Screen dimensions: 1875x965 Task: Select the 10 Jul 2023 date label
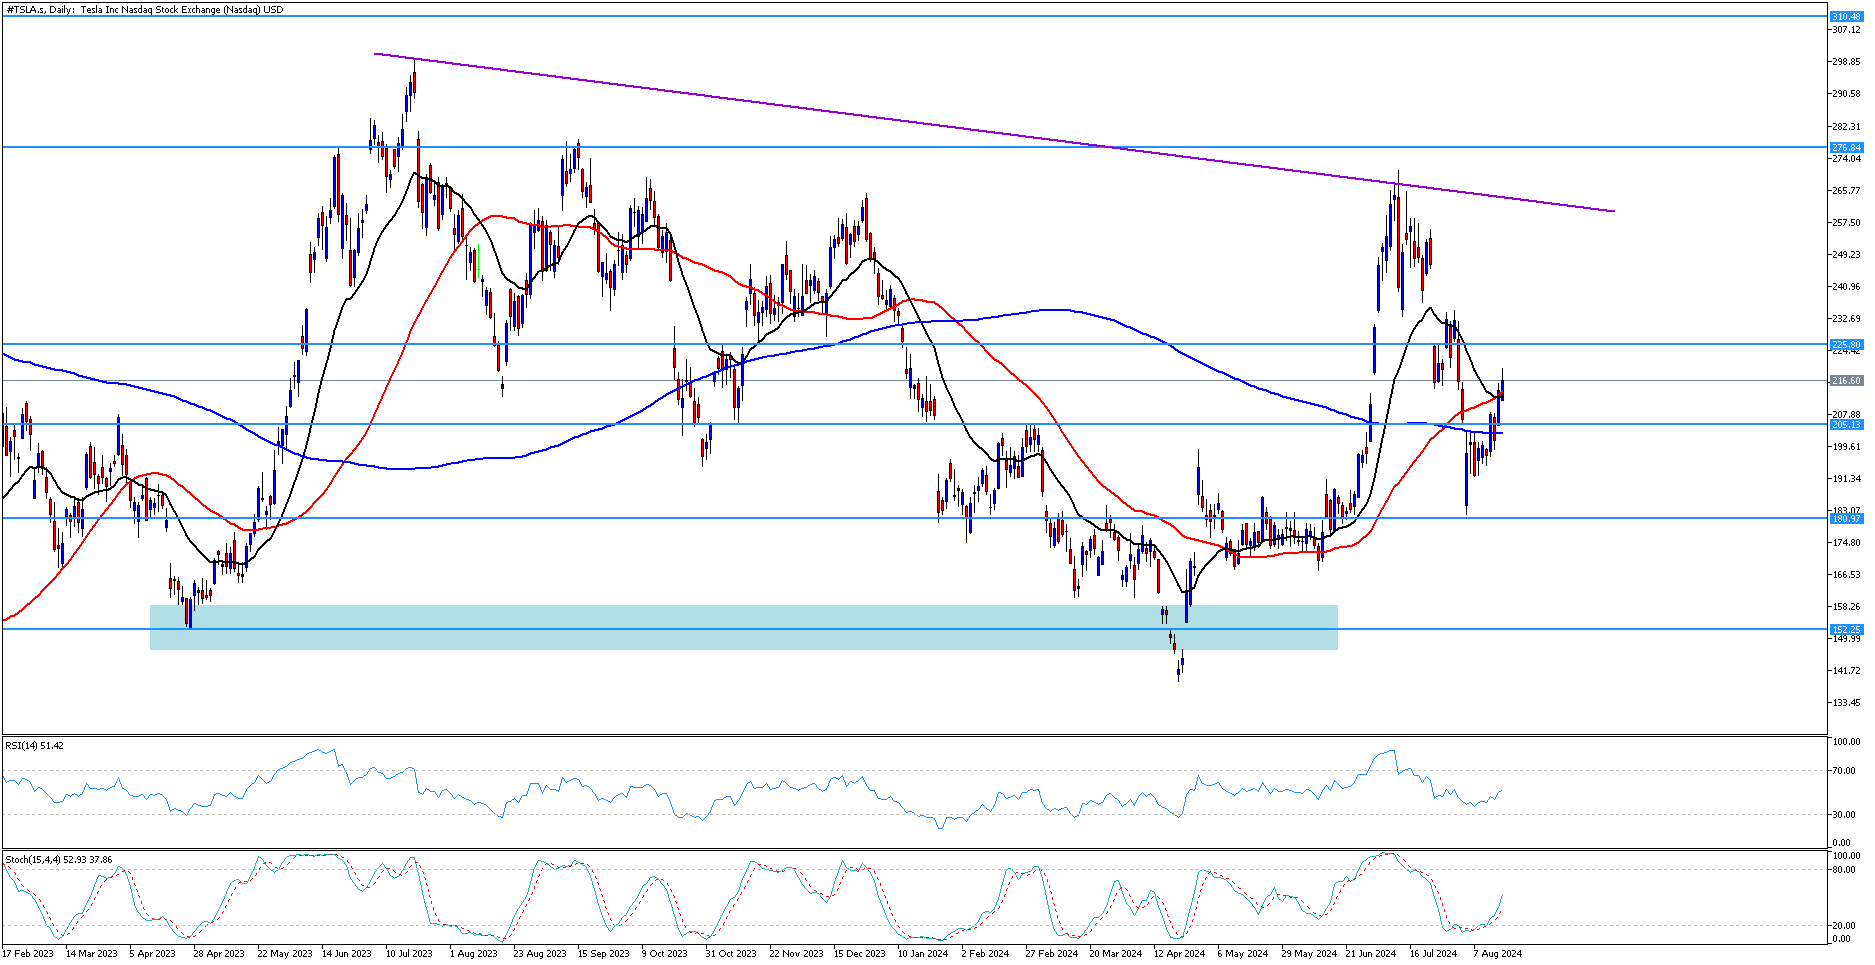pyautogui.click(x=409, y=954)
